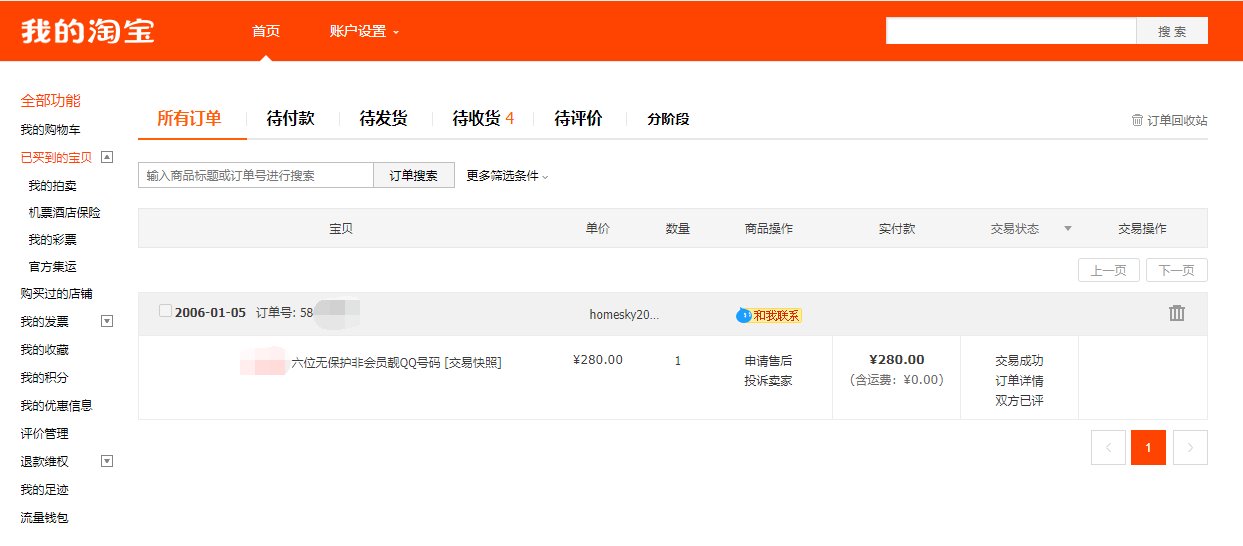Open the 订单回收站 recycle bin
This screenshot has width=1243, height=546.
pyautogui.click(x=1169, y=120)
